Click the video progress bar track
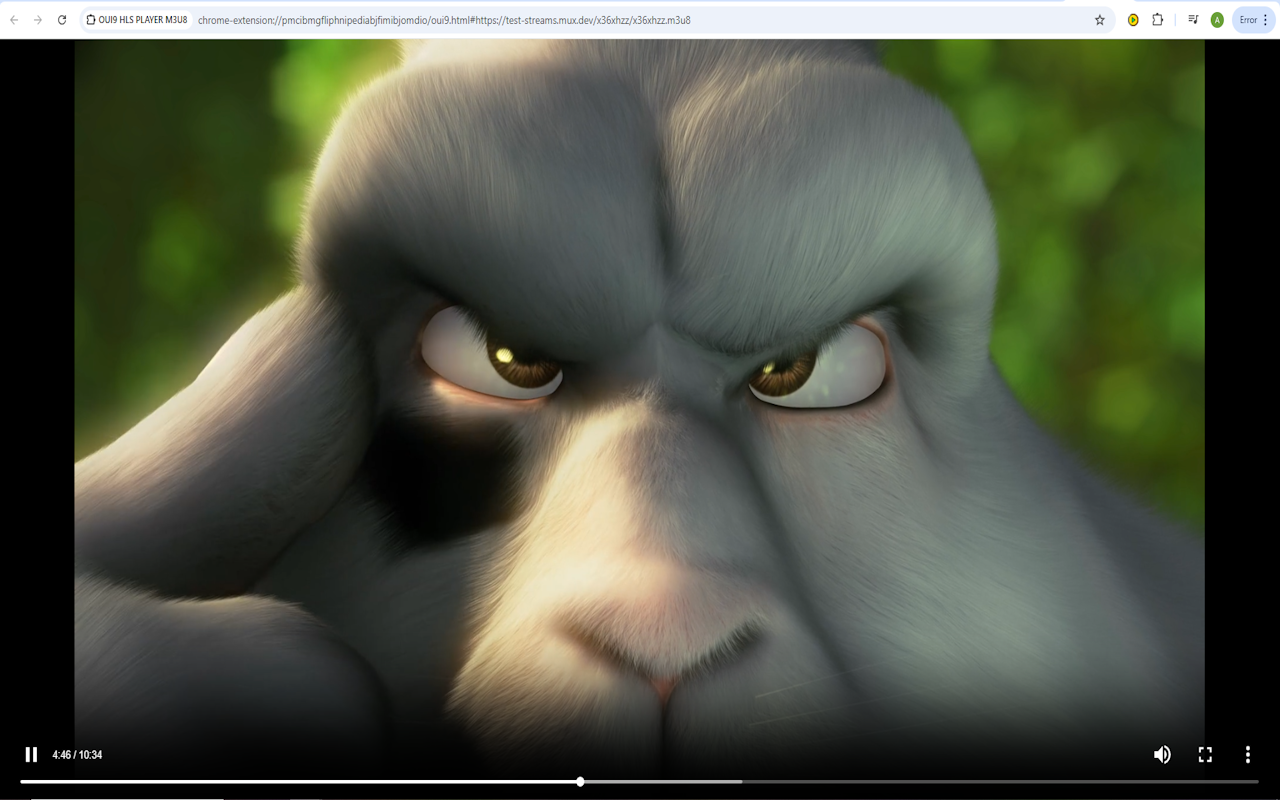Viewport: 1280px width, 800px height. coord(639,781)
